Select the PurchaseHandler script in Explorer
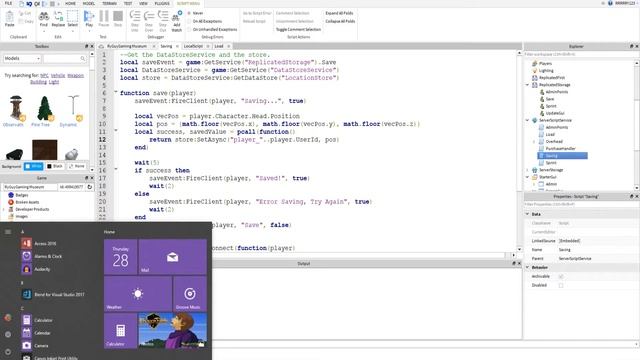The image size is (640, 360). coord(557,149)
